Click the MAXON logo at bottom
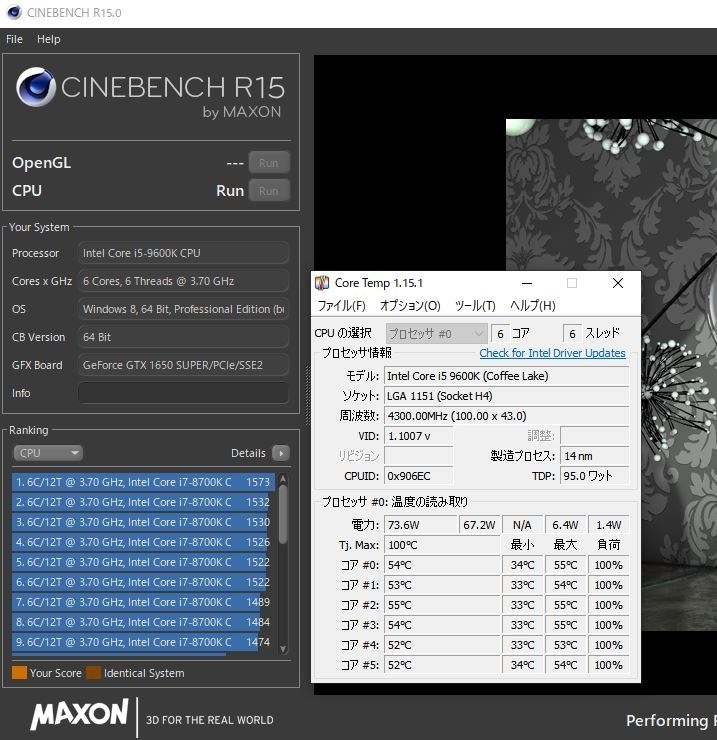The height and width of the screenshot is (740, 717). click(79, 714)
